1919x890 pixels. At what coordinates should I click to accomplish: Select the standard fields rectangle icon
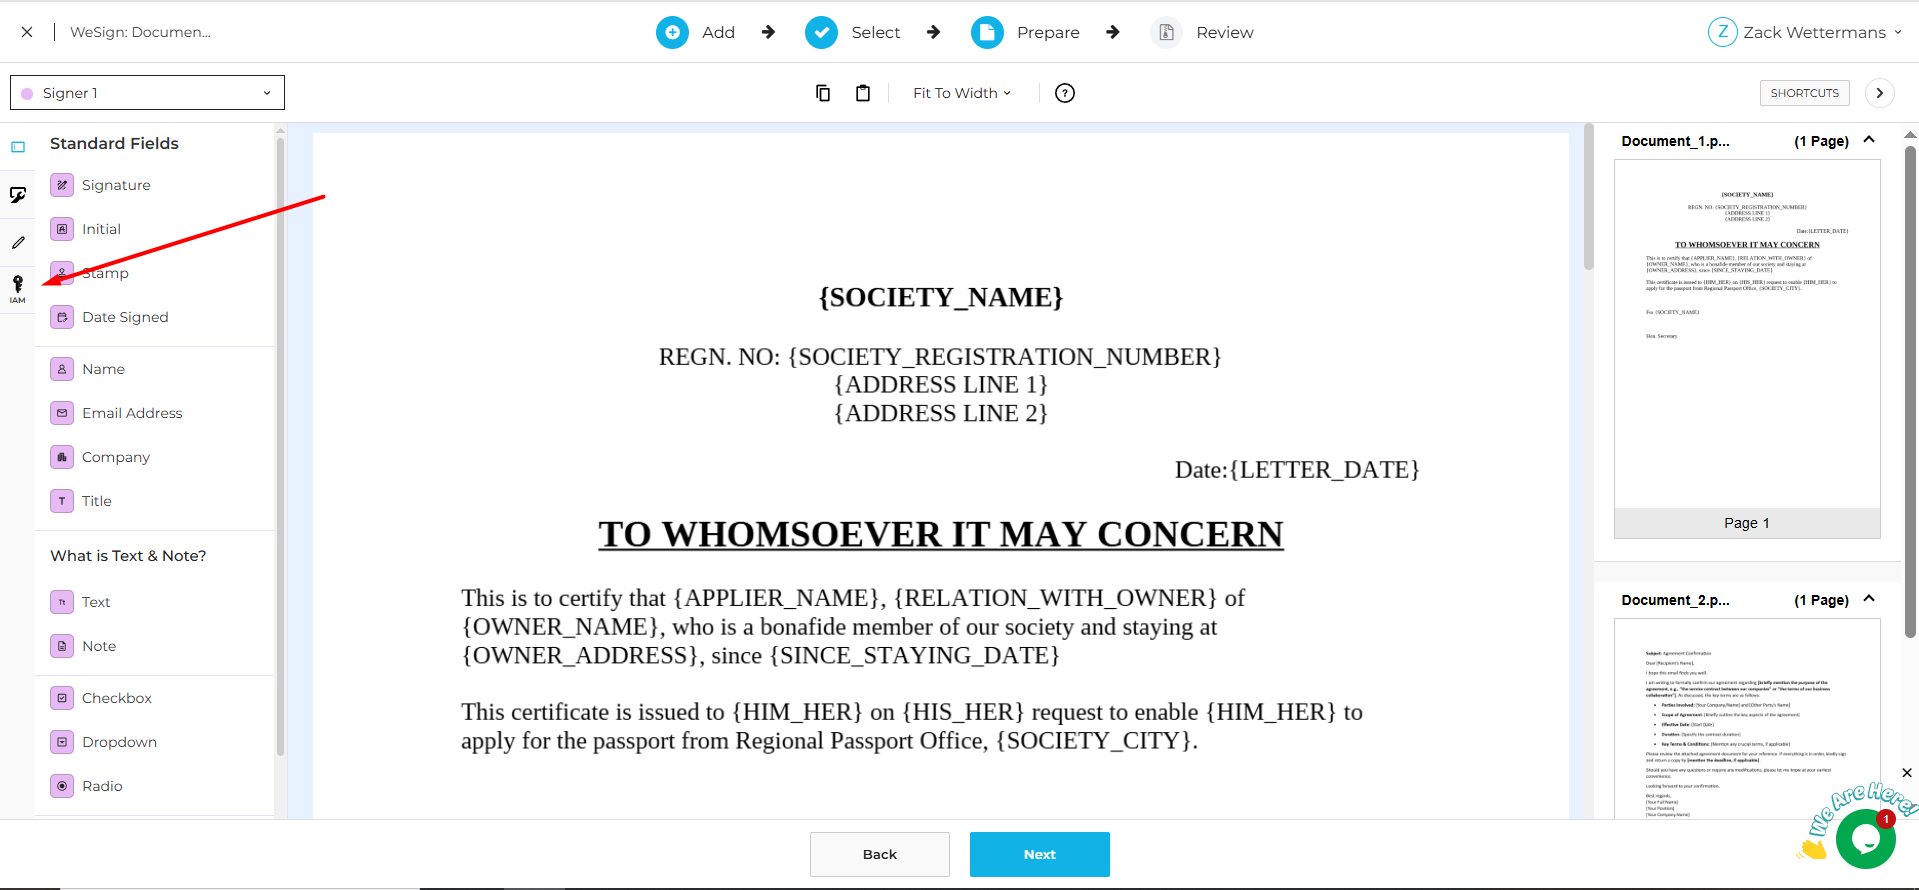(x=18, y=147)
